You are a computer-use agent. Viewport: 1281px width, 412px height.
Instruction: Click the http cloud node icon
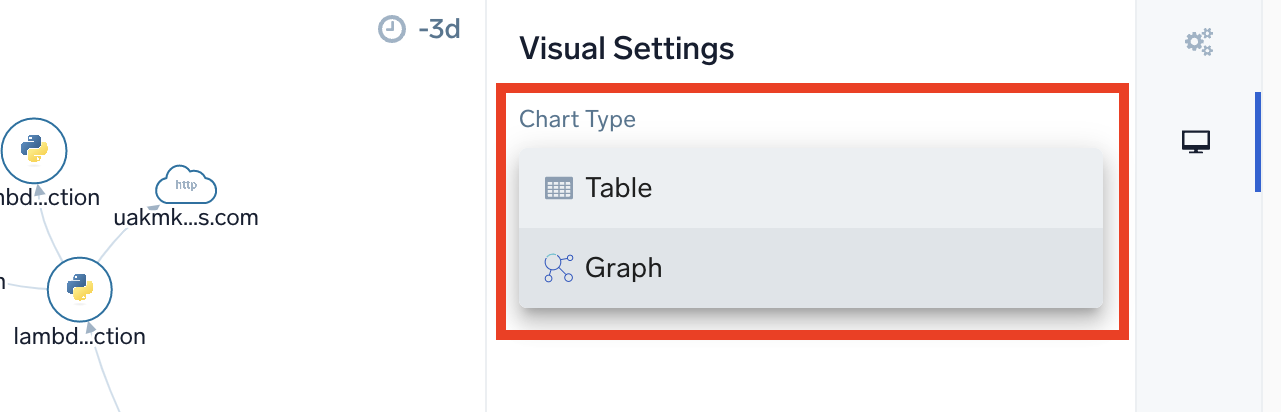[186, 186]
